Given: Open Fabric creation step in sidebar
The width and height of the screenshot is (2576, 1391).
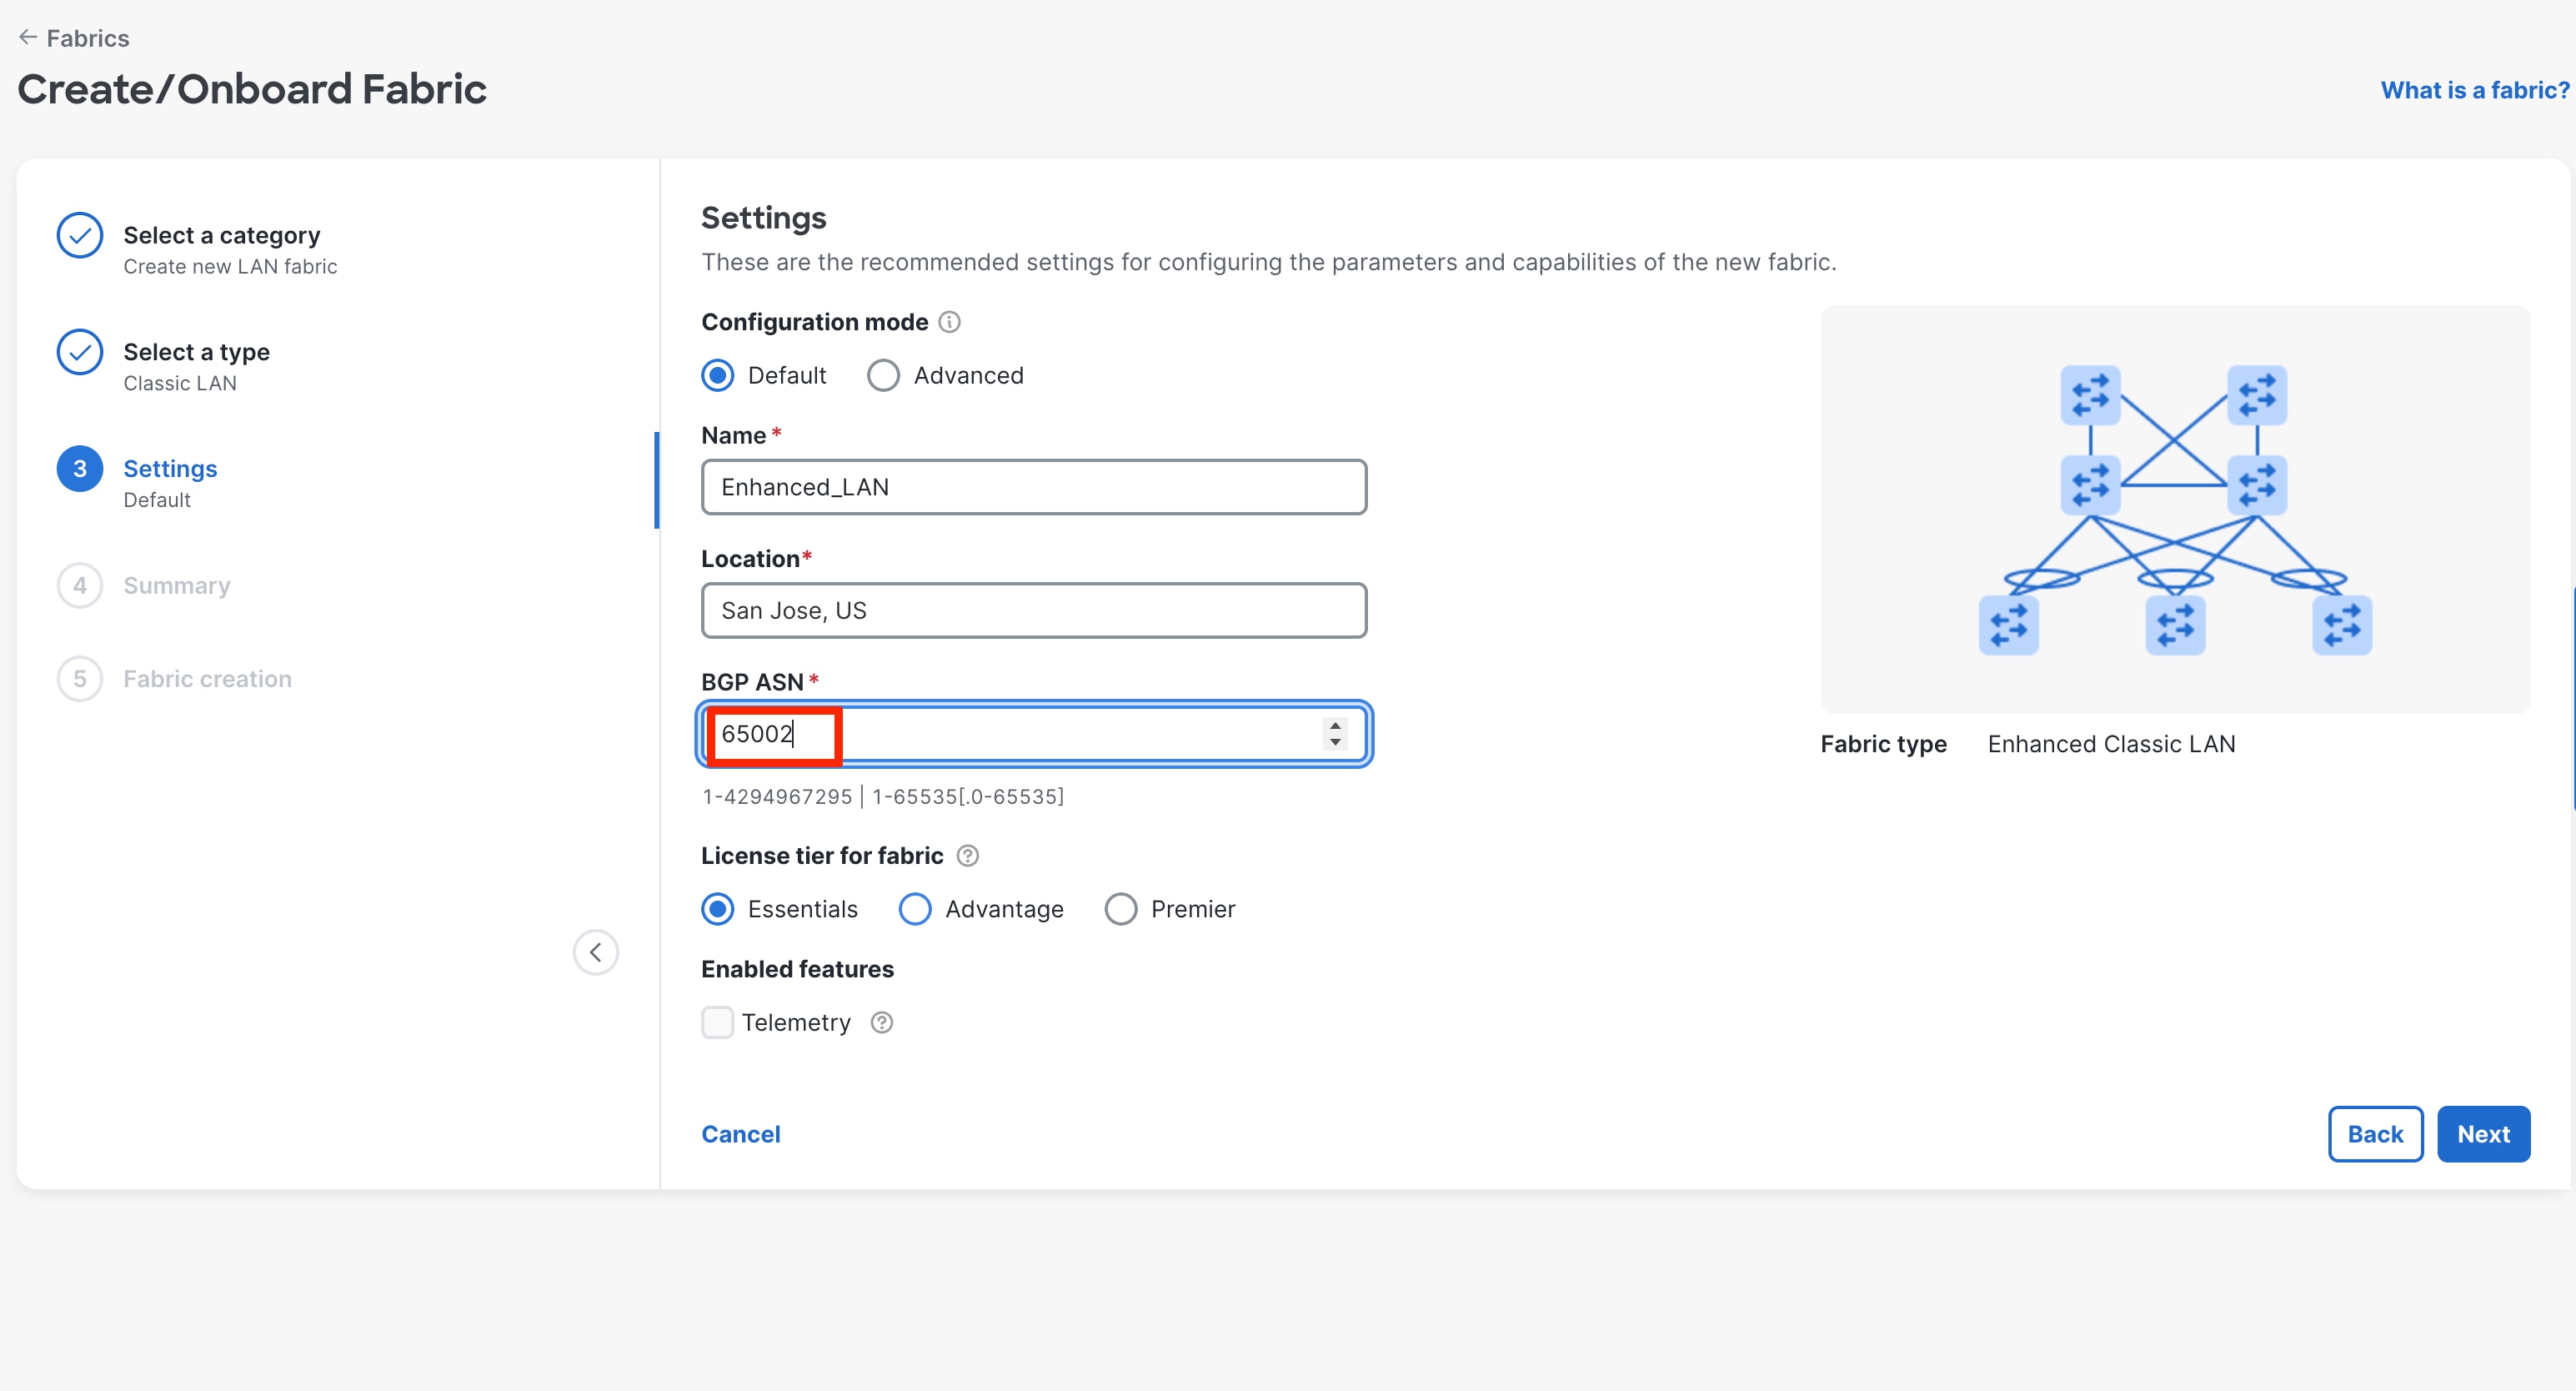Looking at the screenshot, I should tap(207, 679).
